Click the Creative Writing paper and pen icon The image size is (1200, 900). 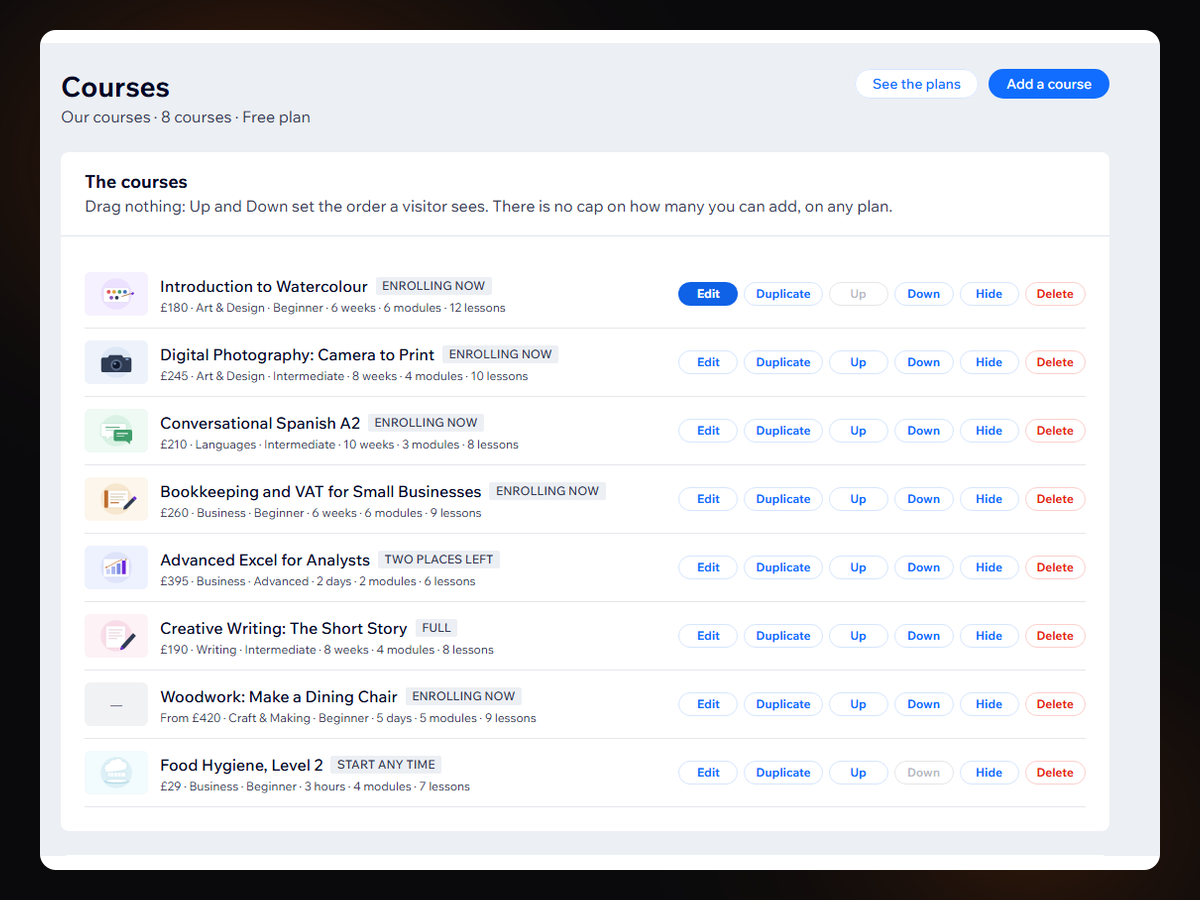tap(116, 636)
